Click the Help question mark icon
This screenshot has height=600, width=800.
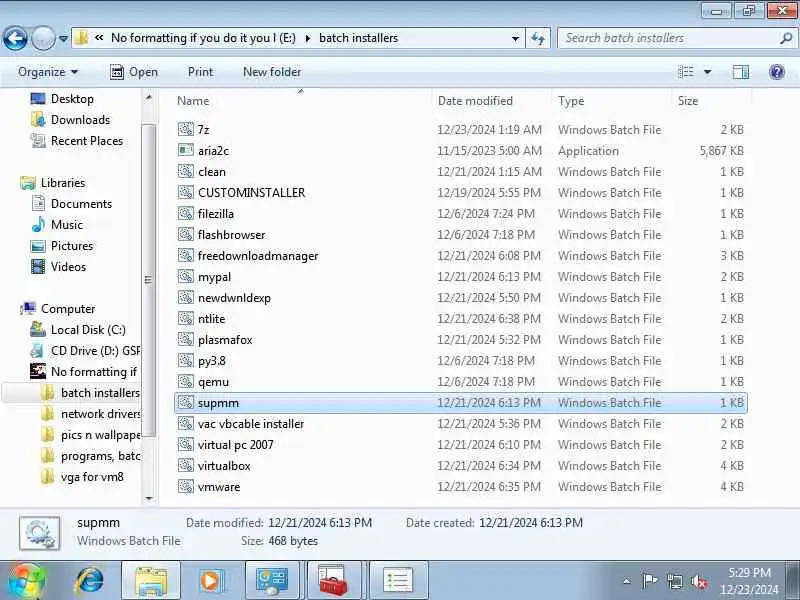(777, 72)
